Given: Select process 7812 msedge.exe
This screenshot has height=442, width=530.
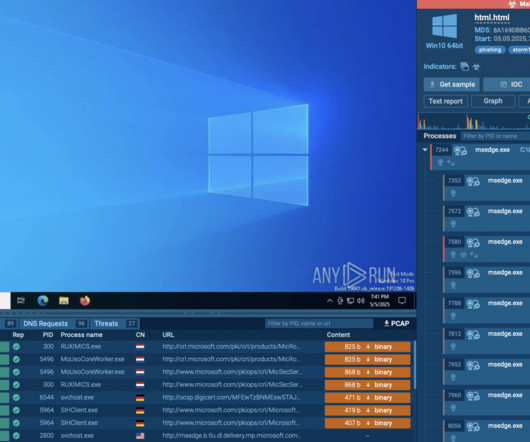Looking at the screenshot, I should (x=487, y=341).
